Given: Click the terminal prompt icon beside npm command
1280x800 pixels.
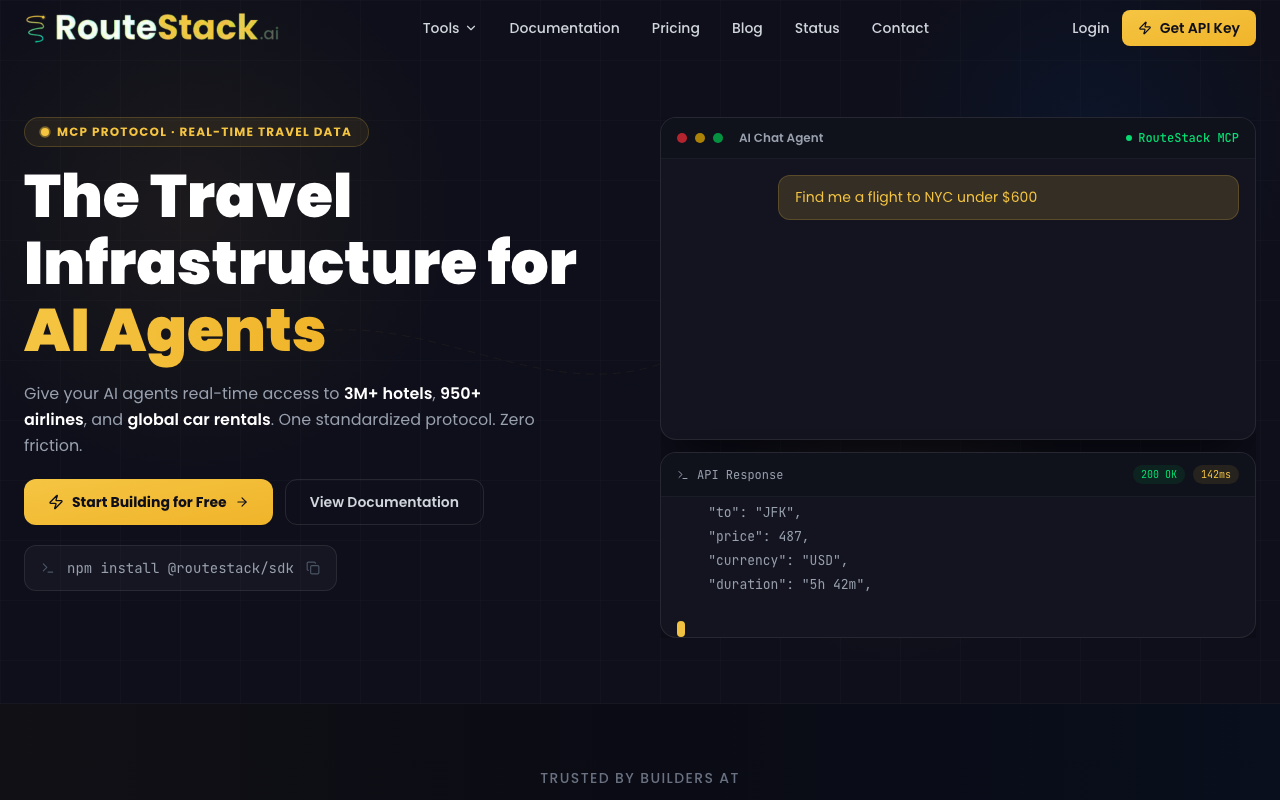Looking at the screenshot, I should [47, 568].
